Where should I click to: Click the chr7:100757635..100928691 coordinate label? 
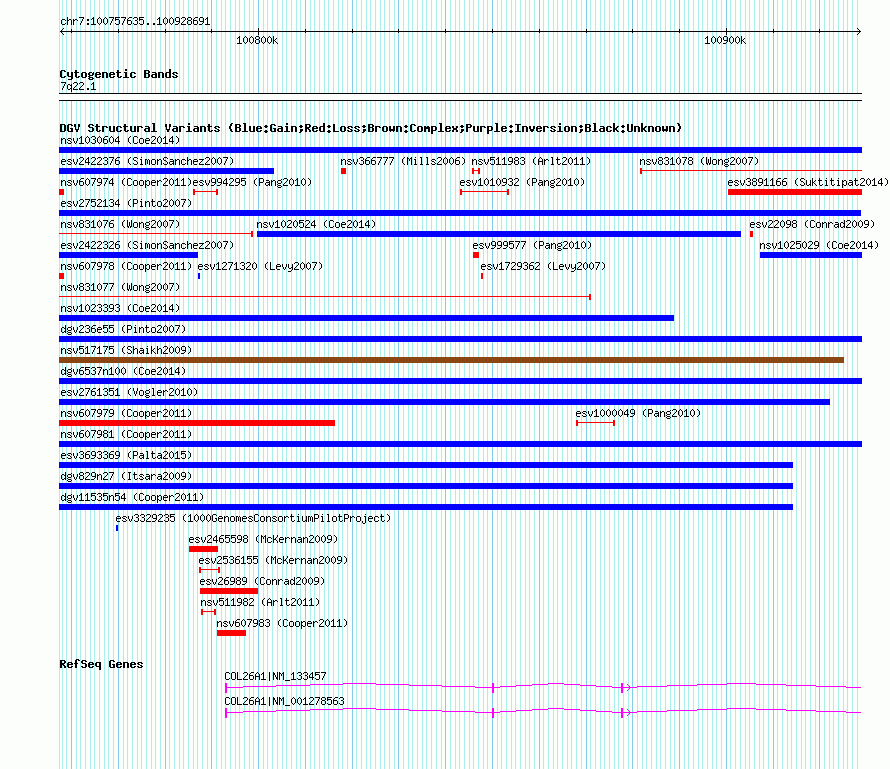(x=135, y=20)
